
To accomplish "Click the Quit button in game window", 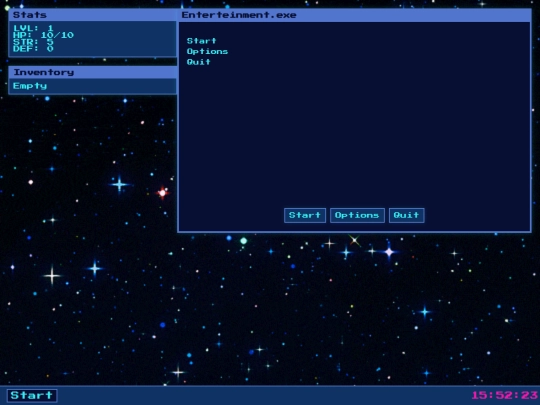I will click(x=406, y=215).
